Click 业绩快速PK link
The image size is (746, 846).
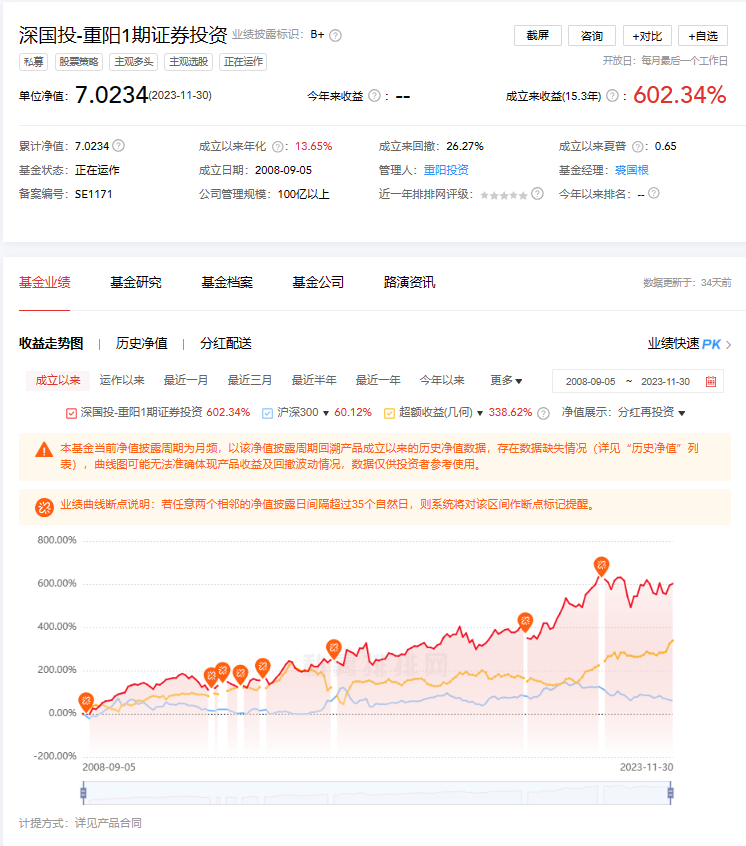tap(685, 344)
